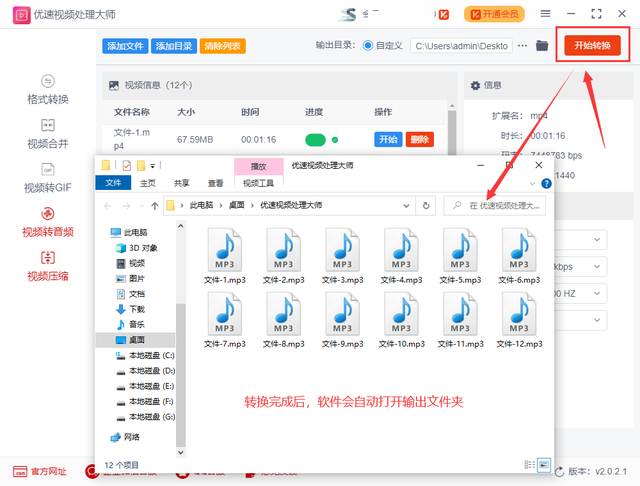
Task: Open the 主页 ribbon tab
Action: pyautogui.click(x=148, y=183)
